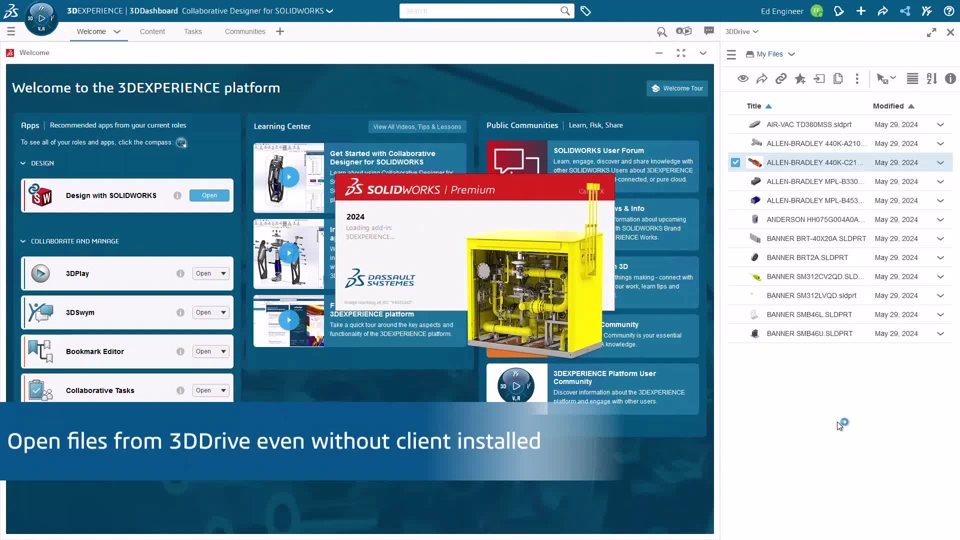Expand 3DDrive panel to full size

[931, 32]
